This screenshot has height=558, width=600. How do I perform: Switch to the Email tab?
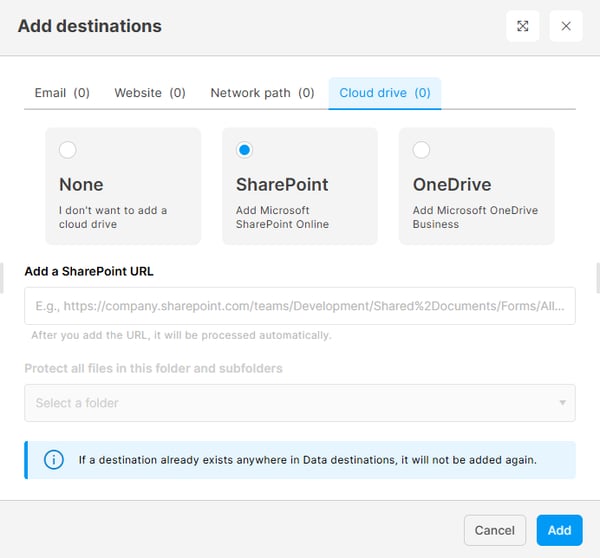62,93
